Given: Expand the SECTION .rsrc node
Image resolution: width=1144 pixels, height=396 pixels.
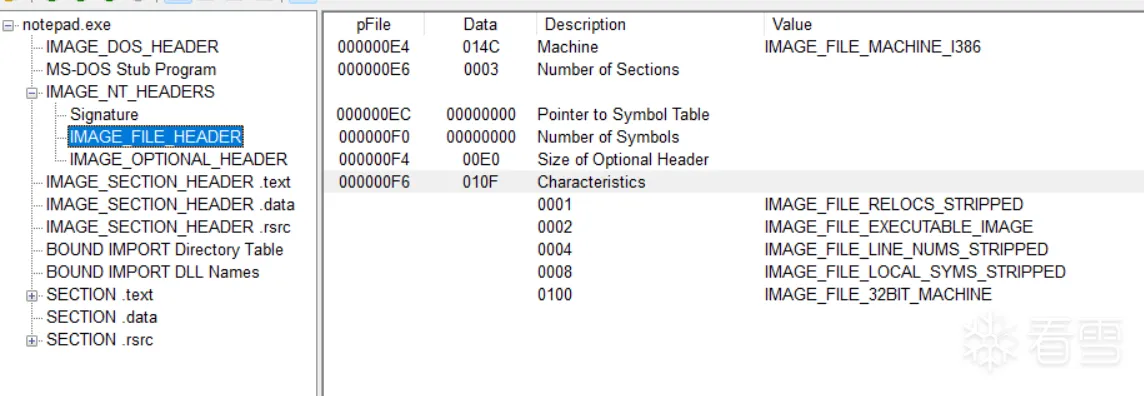Looking at the screenshot, I should pos(31,341).
